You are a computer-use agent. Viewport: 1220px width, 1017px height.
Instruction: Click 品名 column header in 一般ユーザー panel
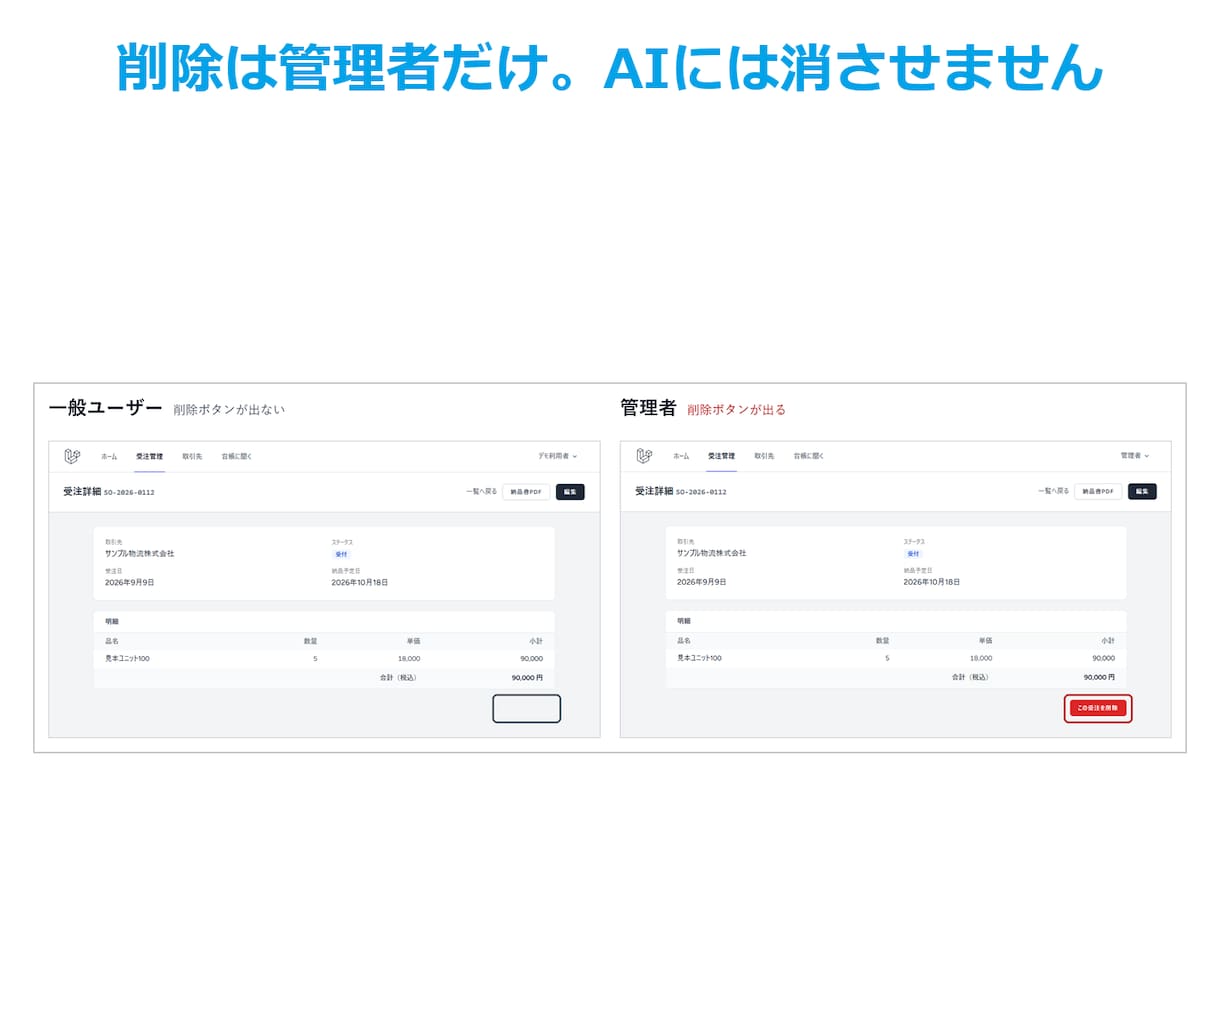112,641
